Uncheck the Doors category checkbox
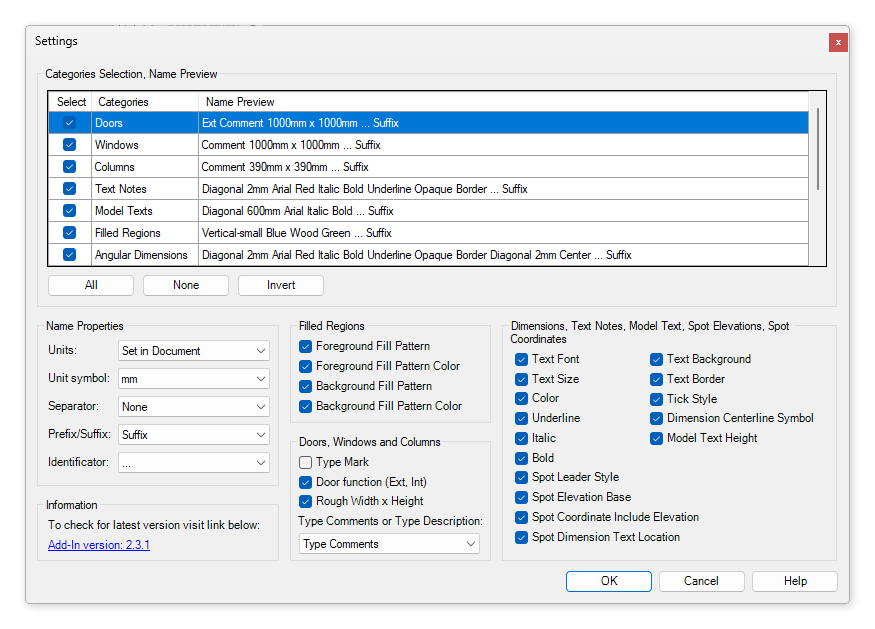This screenshot has width=875, height=629. point(69,123)
